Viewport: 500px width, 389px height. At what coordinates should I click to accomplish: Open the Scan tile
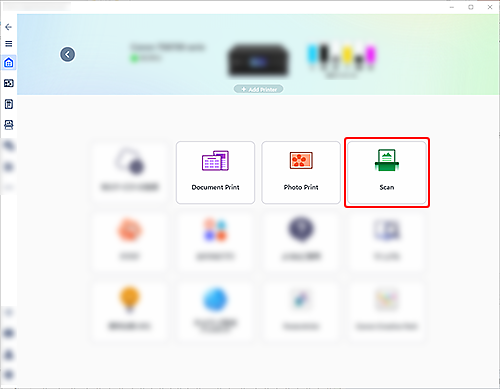(x=387, y=172)
